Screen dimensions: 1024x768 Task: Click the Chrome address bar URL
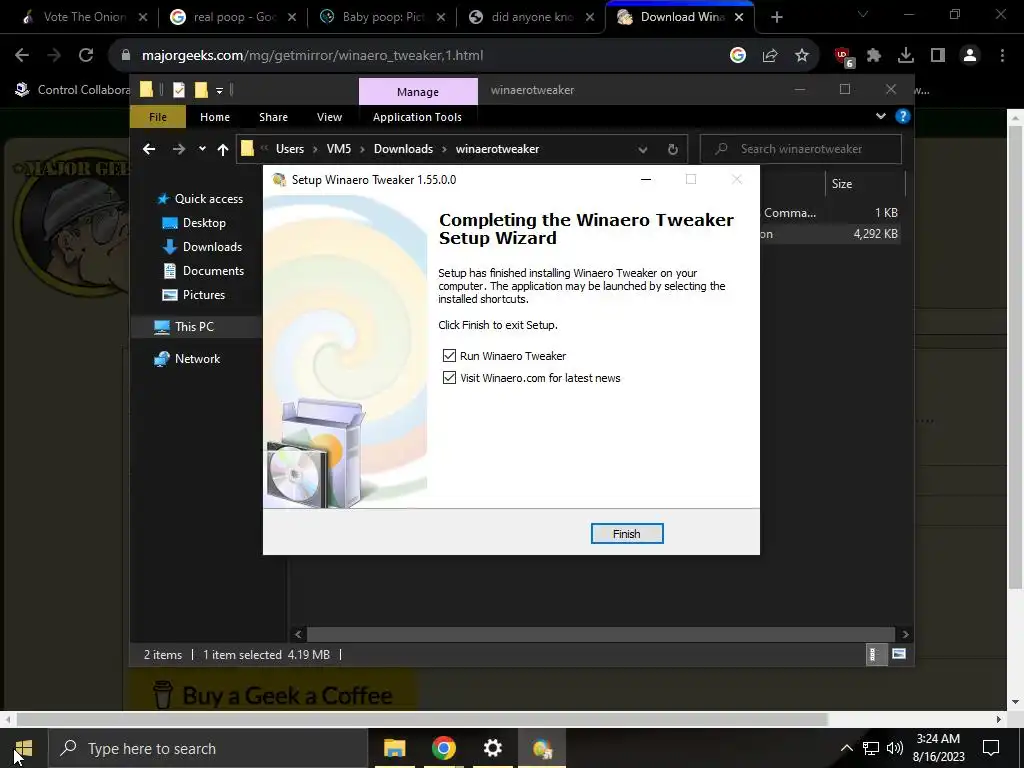coord(312,56)
